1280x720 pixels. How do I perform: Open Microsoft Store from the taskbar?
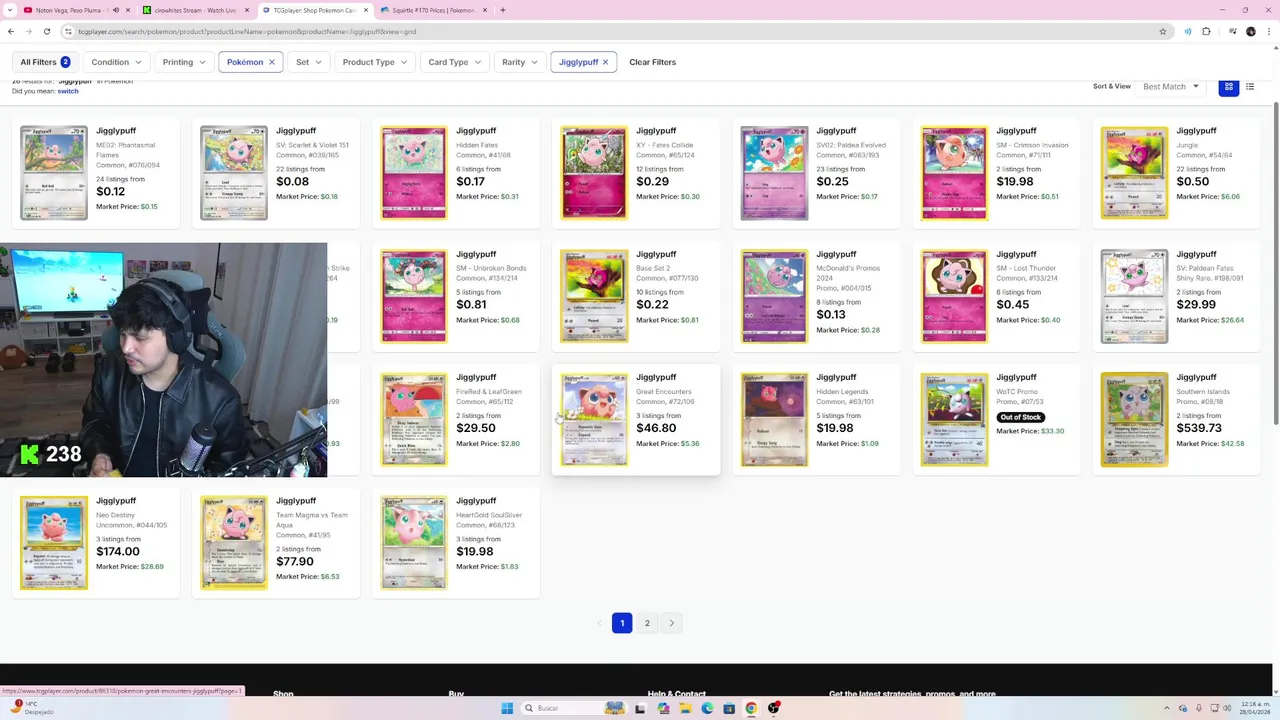click(x=729, y=708)
